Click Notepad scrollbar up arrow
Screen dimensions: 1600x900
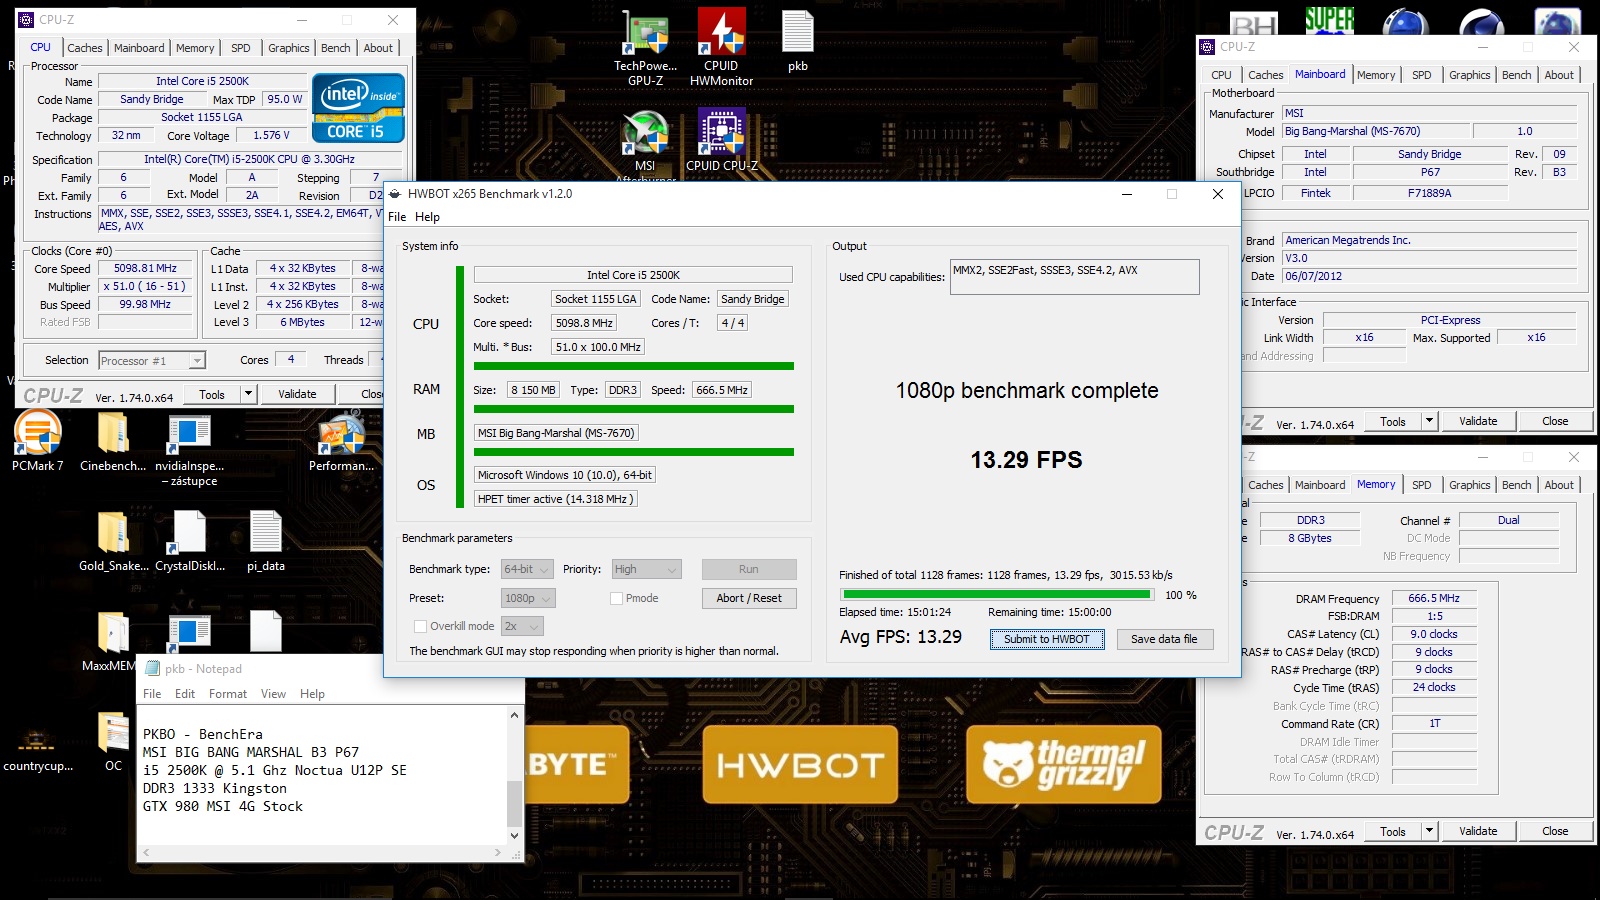click(515, 715)
